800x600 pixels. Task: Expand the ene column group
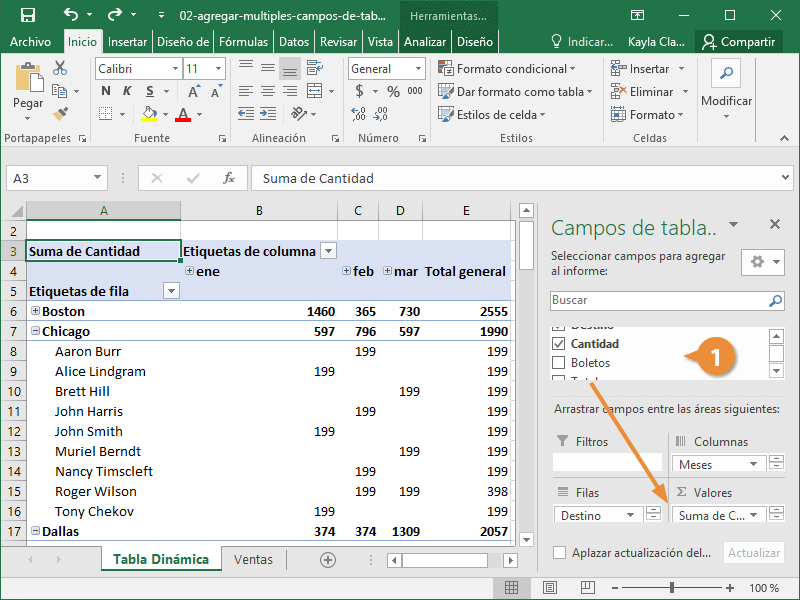tap(189, 270)
